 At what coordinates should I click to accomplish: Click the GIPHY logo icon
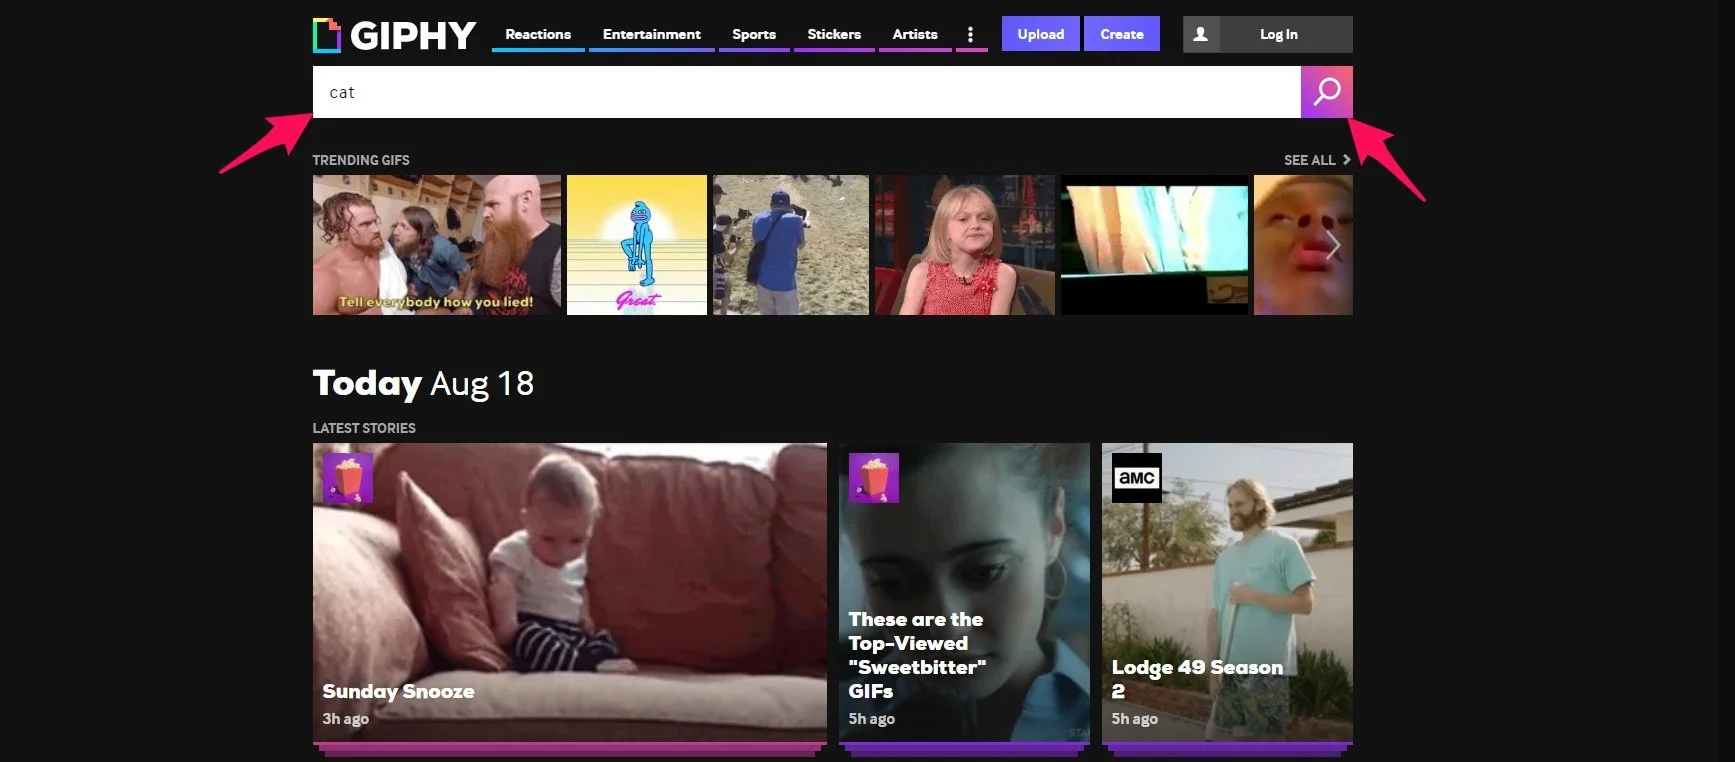(x=327, y=35)
